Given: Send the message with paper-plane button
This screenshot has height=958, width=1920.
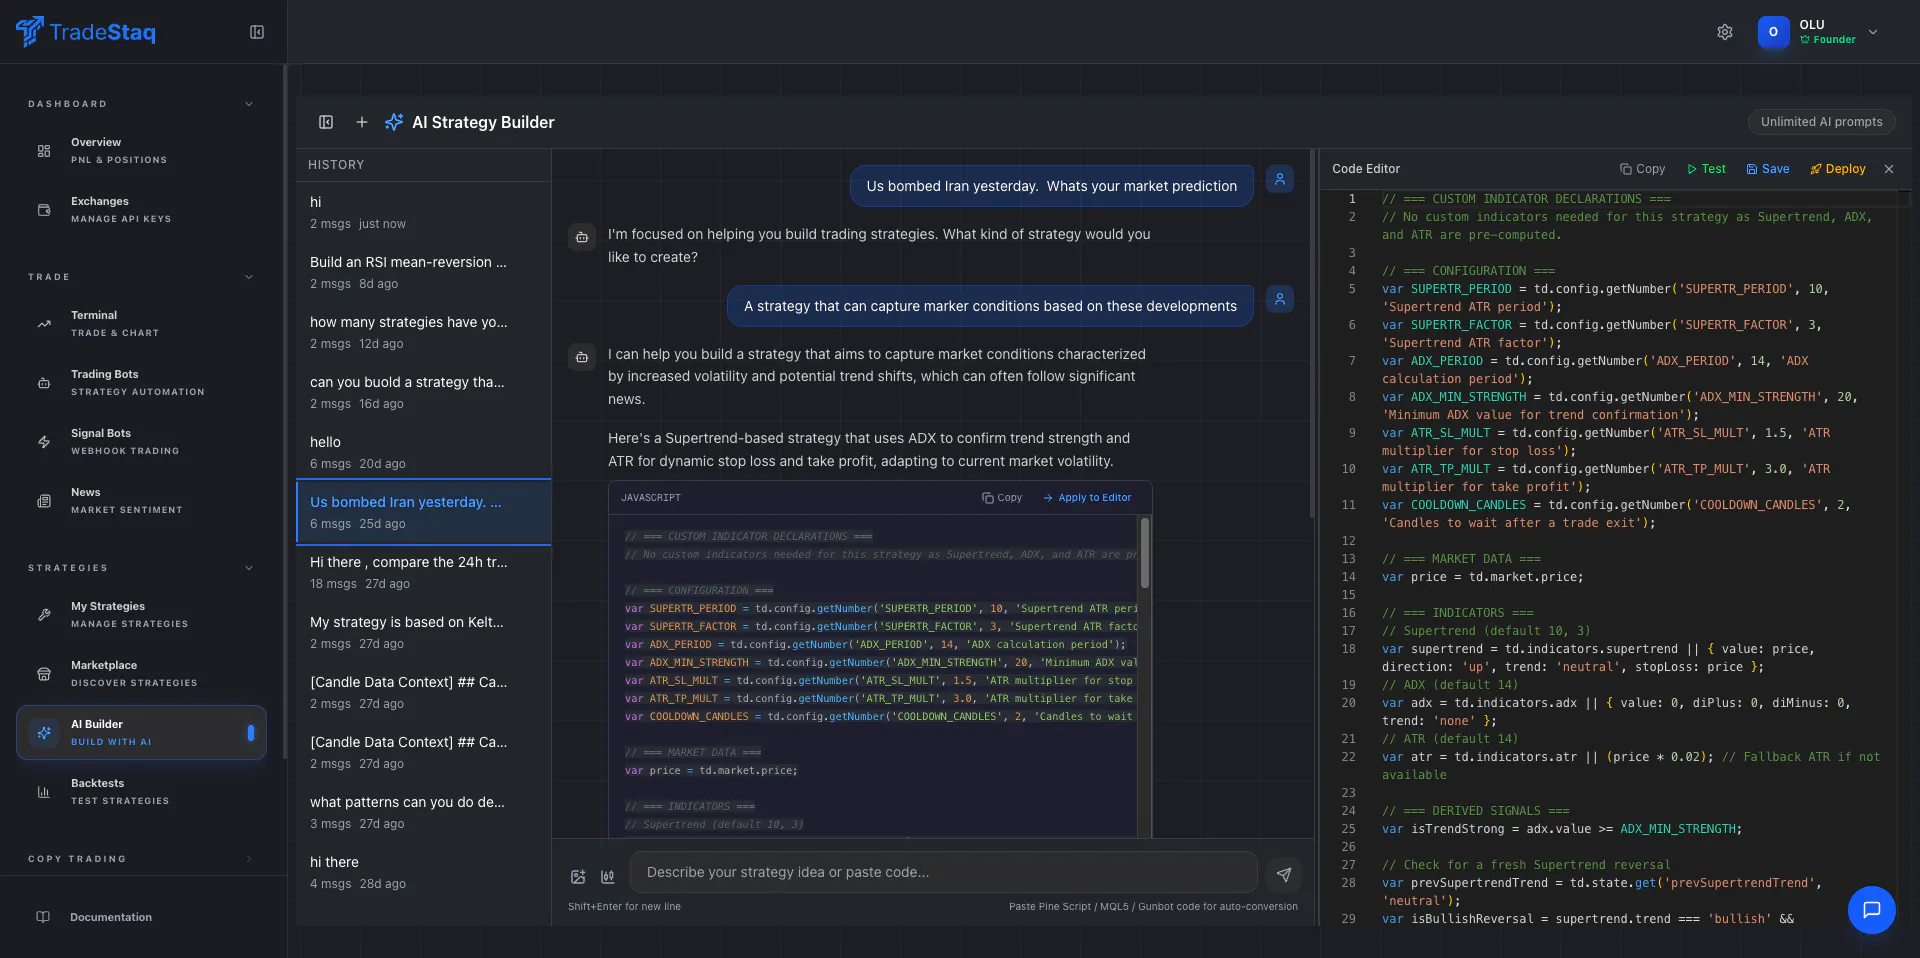Looking at the screenshot, I should point(1284,875).
